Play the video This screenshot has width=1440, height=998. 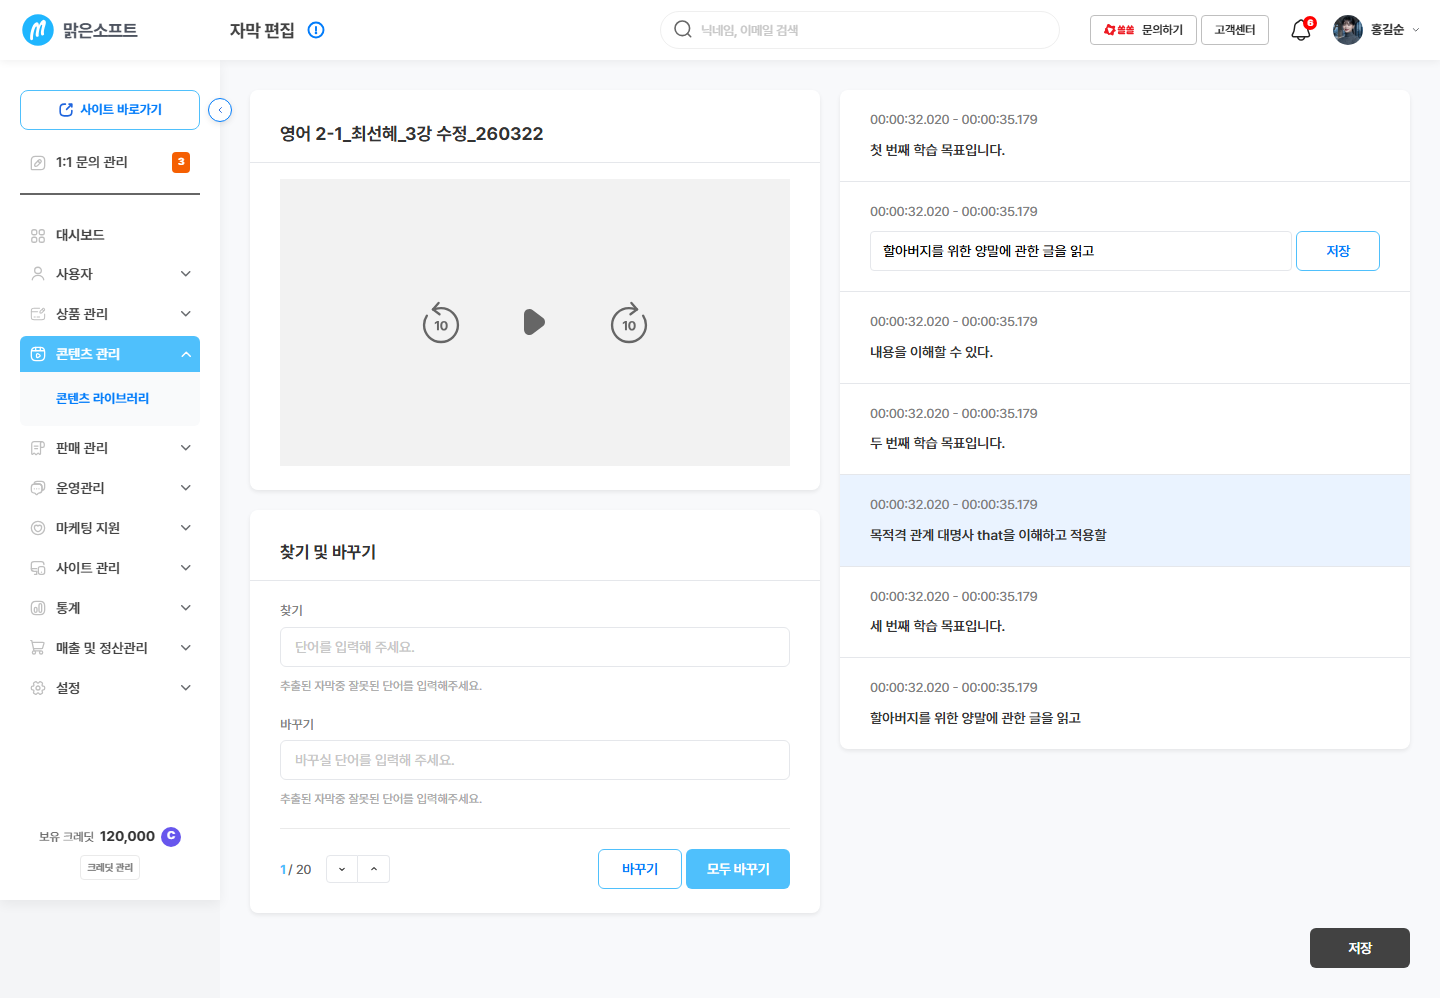coord(534,322)
